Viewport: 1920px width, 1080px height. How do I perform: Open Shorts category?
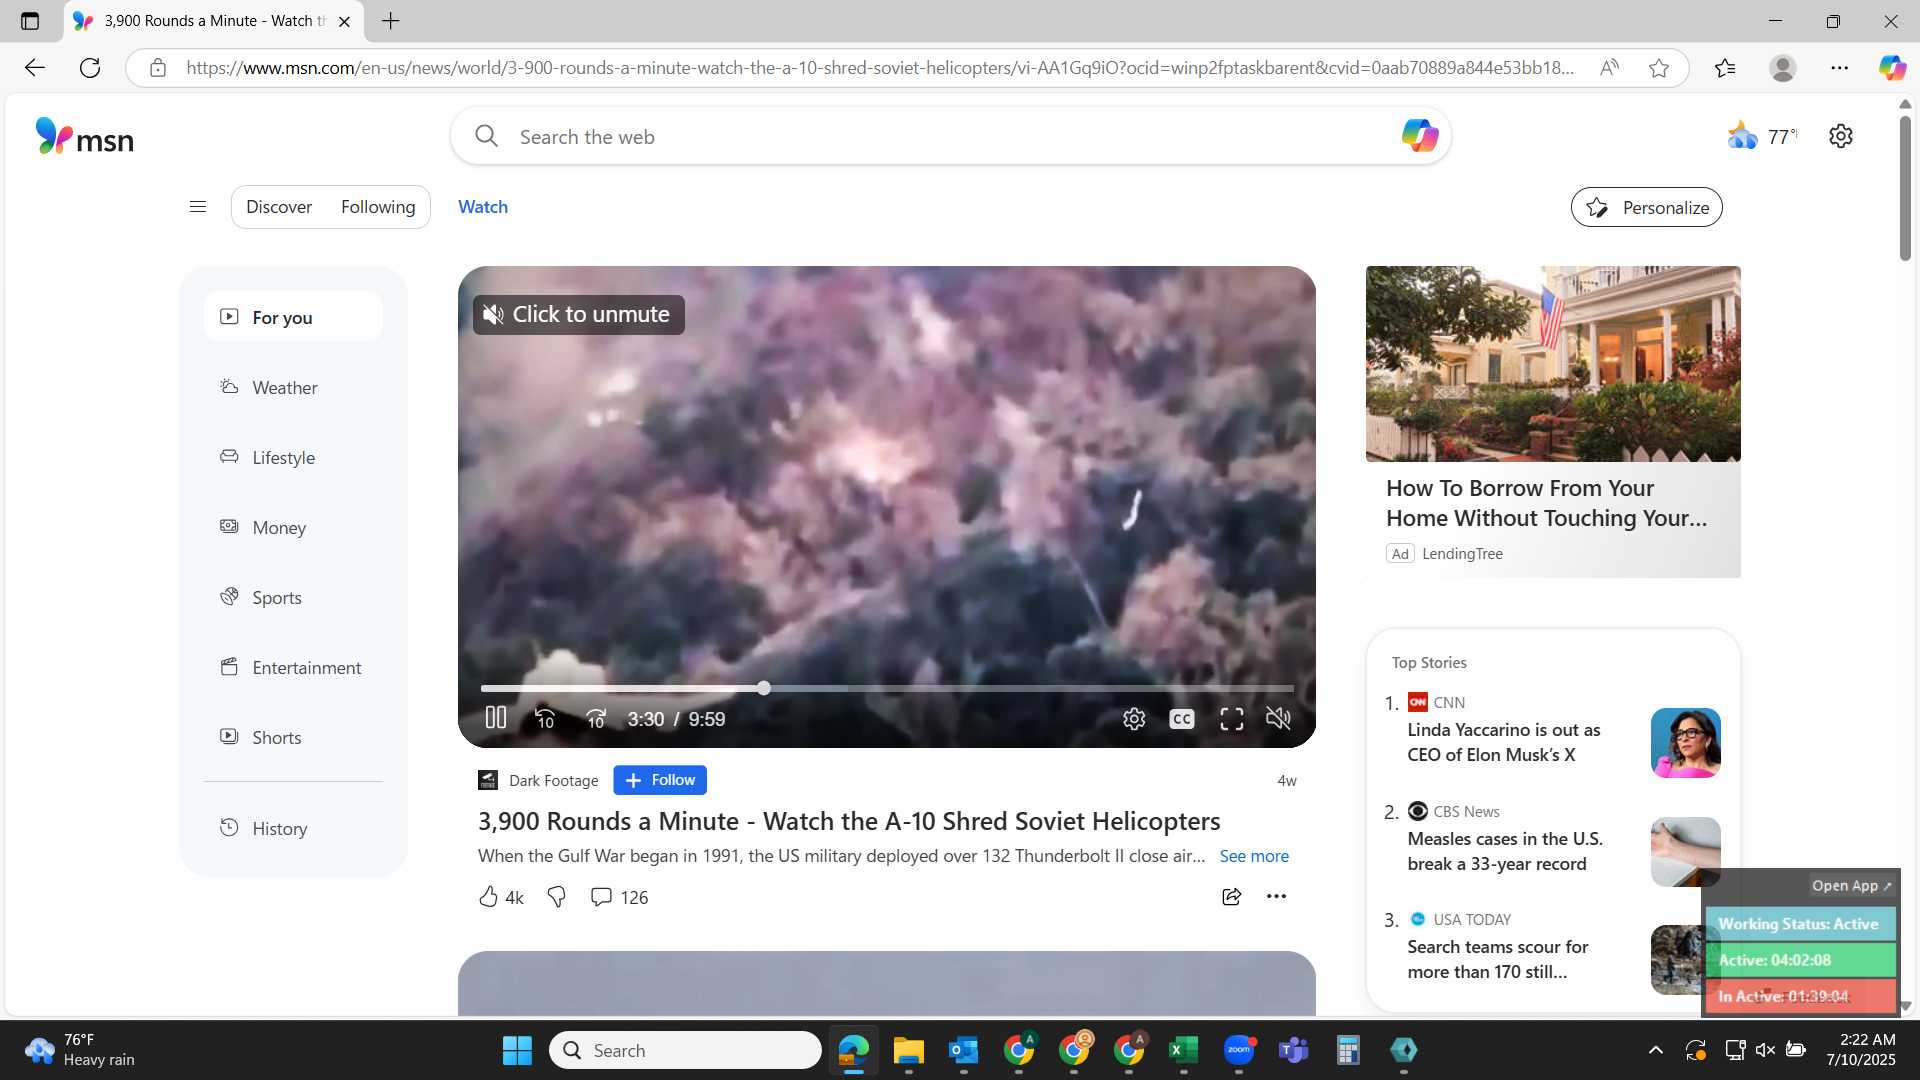(x=293, y=737)
